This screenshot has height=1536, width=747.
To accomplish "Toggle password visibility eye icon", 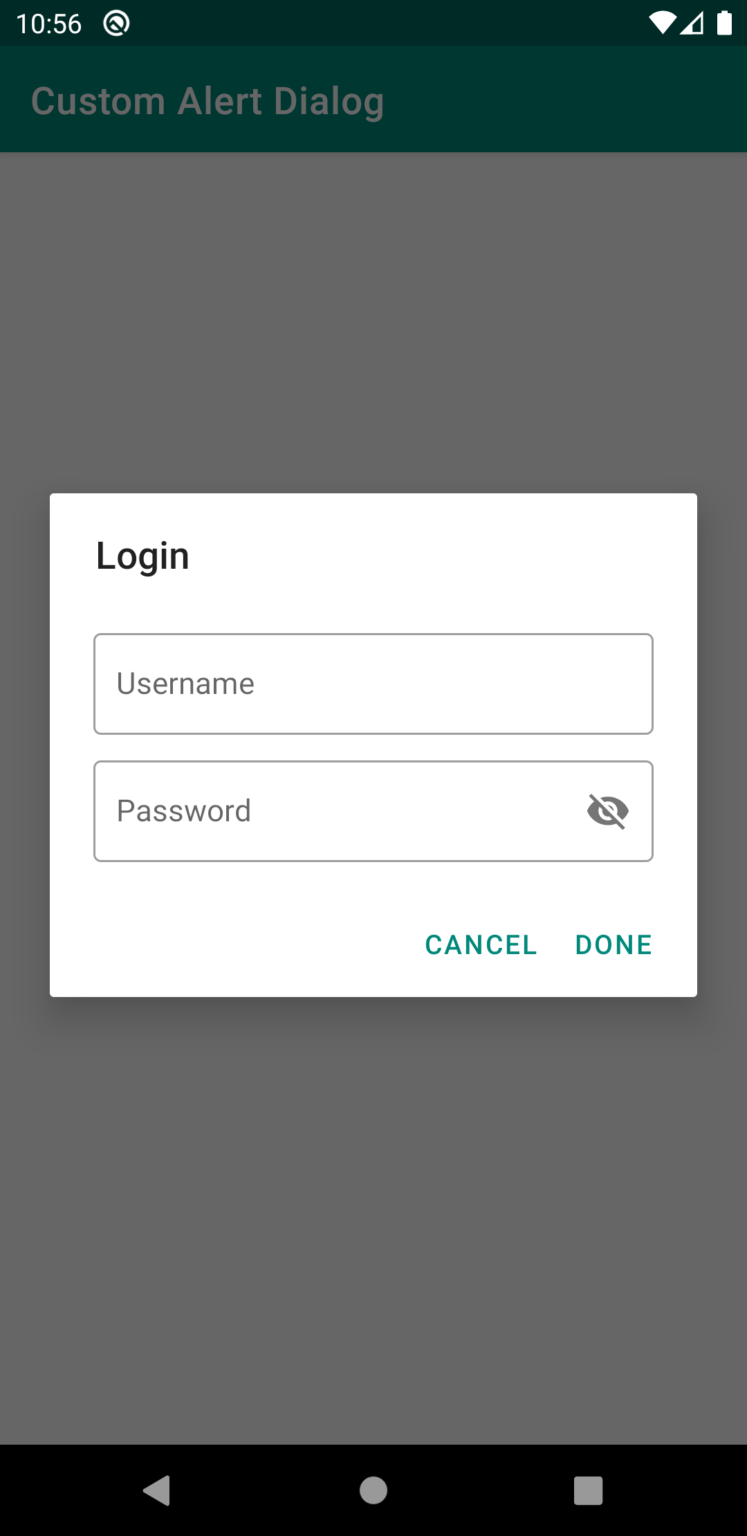I will point(608,811).
